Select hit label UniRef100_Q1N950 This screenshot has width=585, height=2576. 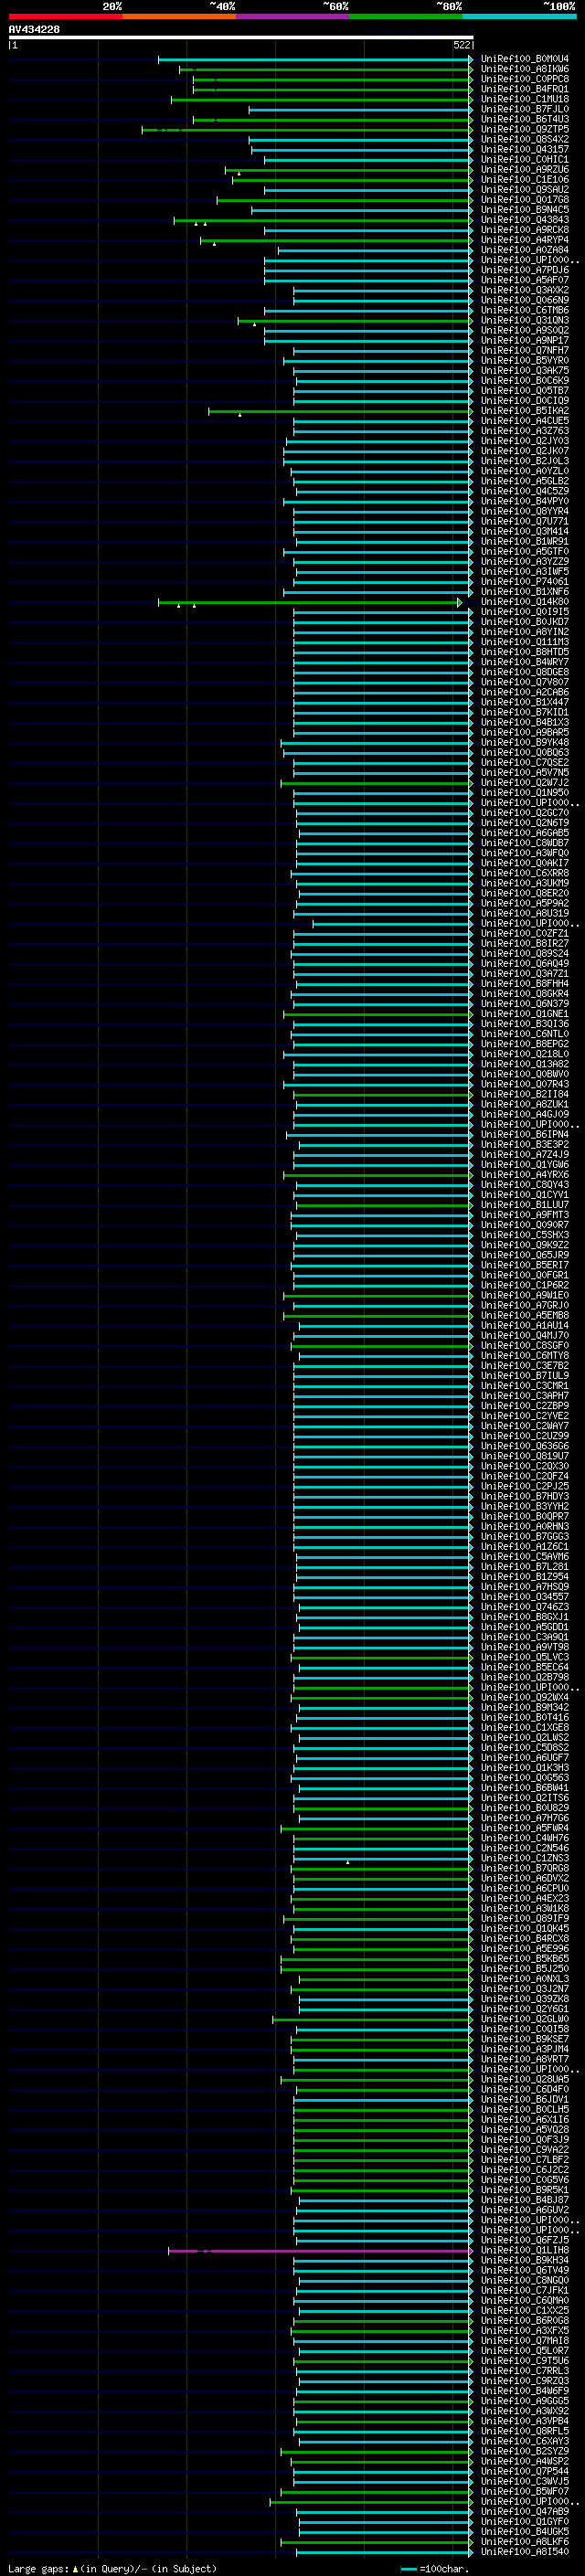[525, 793]
